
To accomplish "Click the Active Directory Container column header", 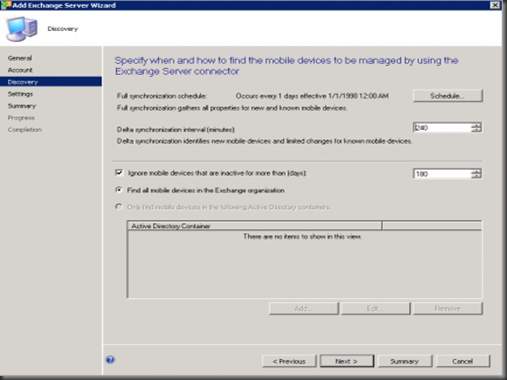I will (254, 226).
